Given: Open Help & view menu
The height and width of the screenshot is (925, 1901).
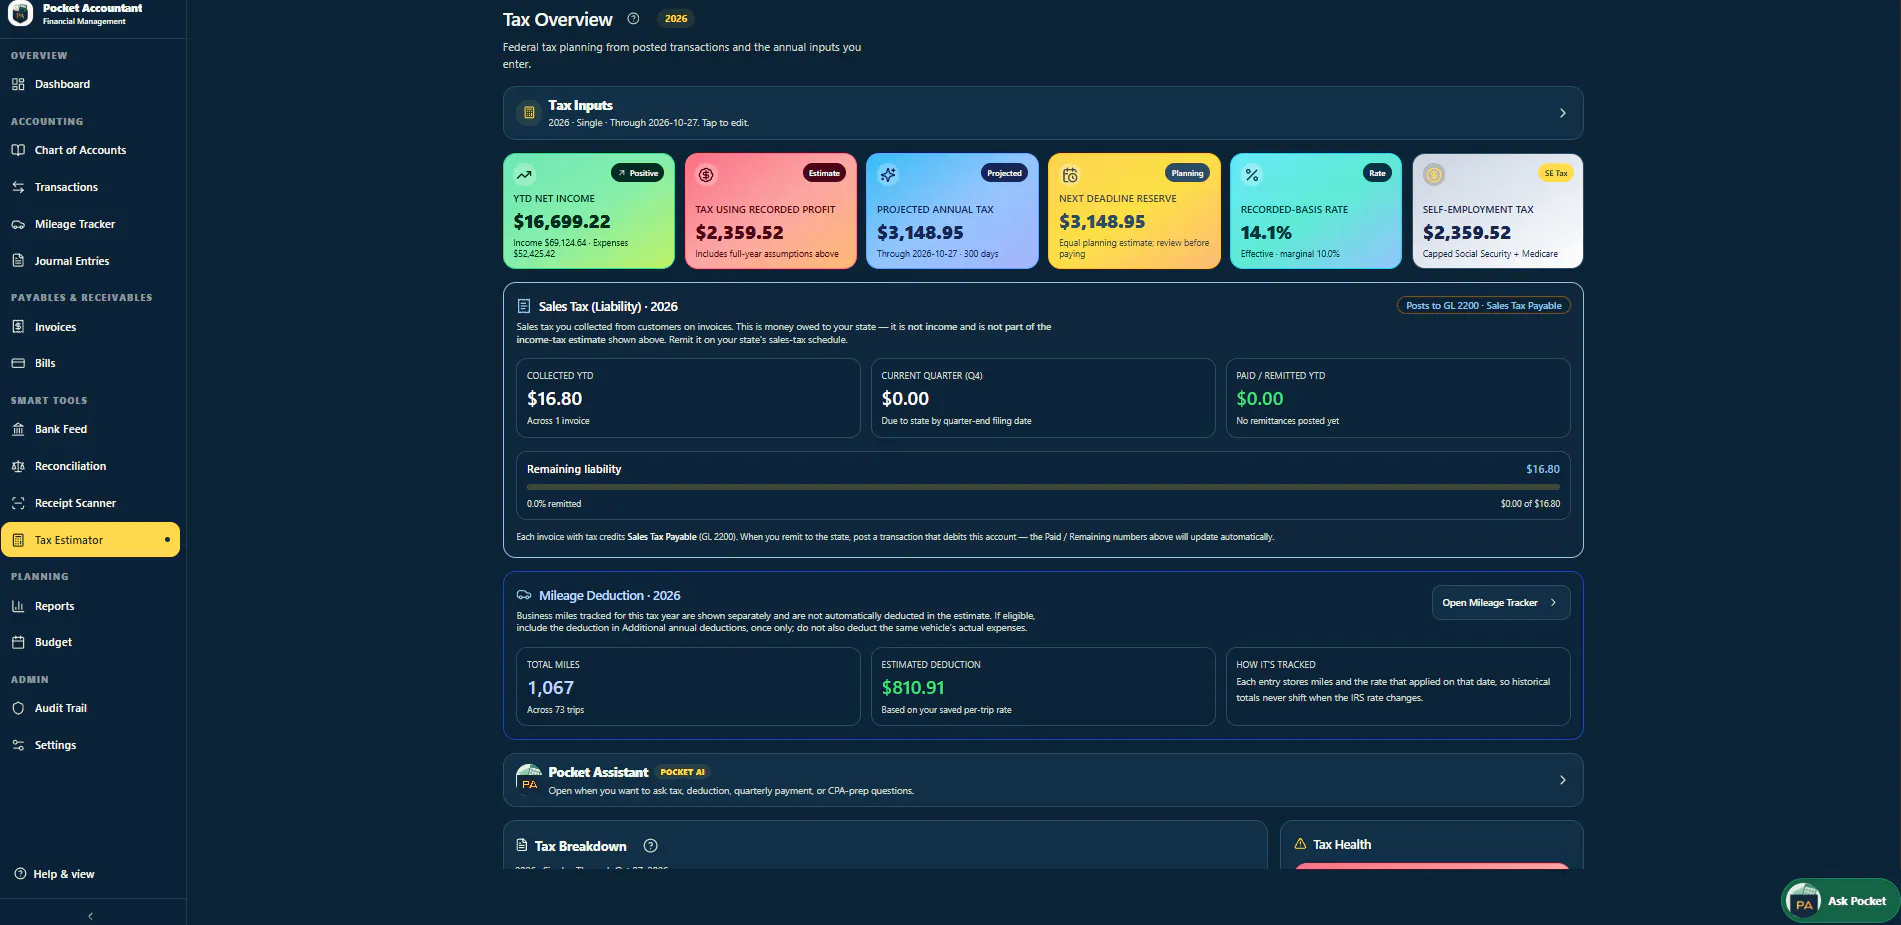Looking at the screenshot, I should coord(55,874).
